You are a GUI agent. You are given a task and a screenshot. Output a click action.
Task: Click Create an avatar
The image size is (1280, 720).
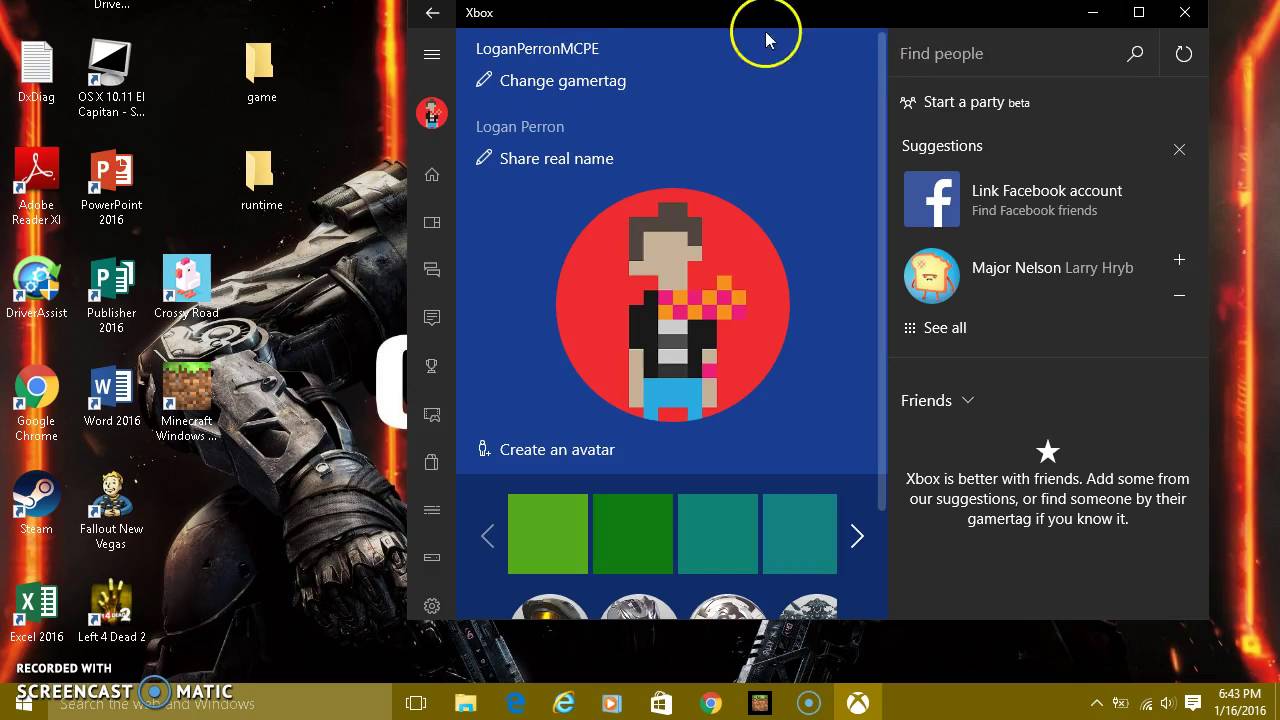point(545,450)
